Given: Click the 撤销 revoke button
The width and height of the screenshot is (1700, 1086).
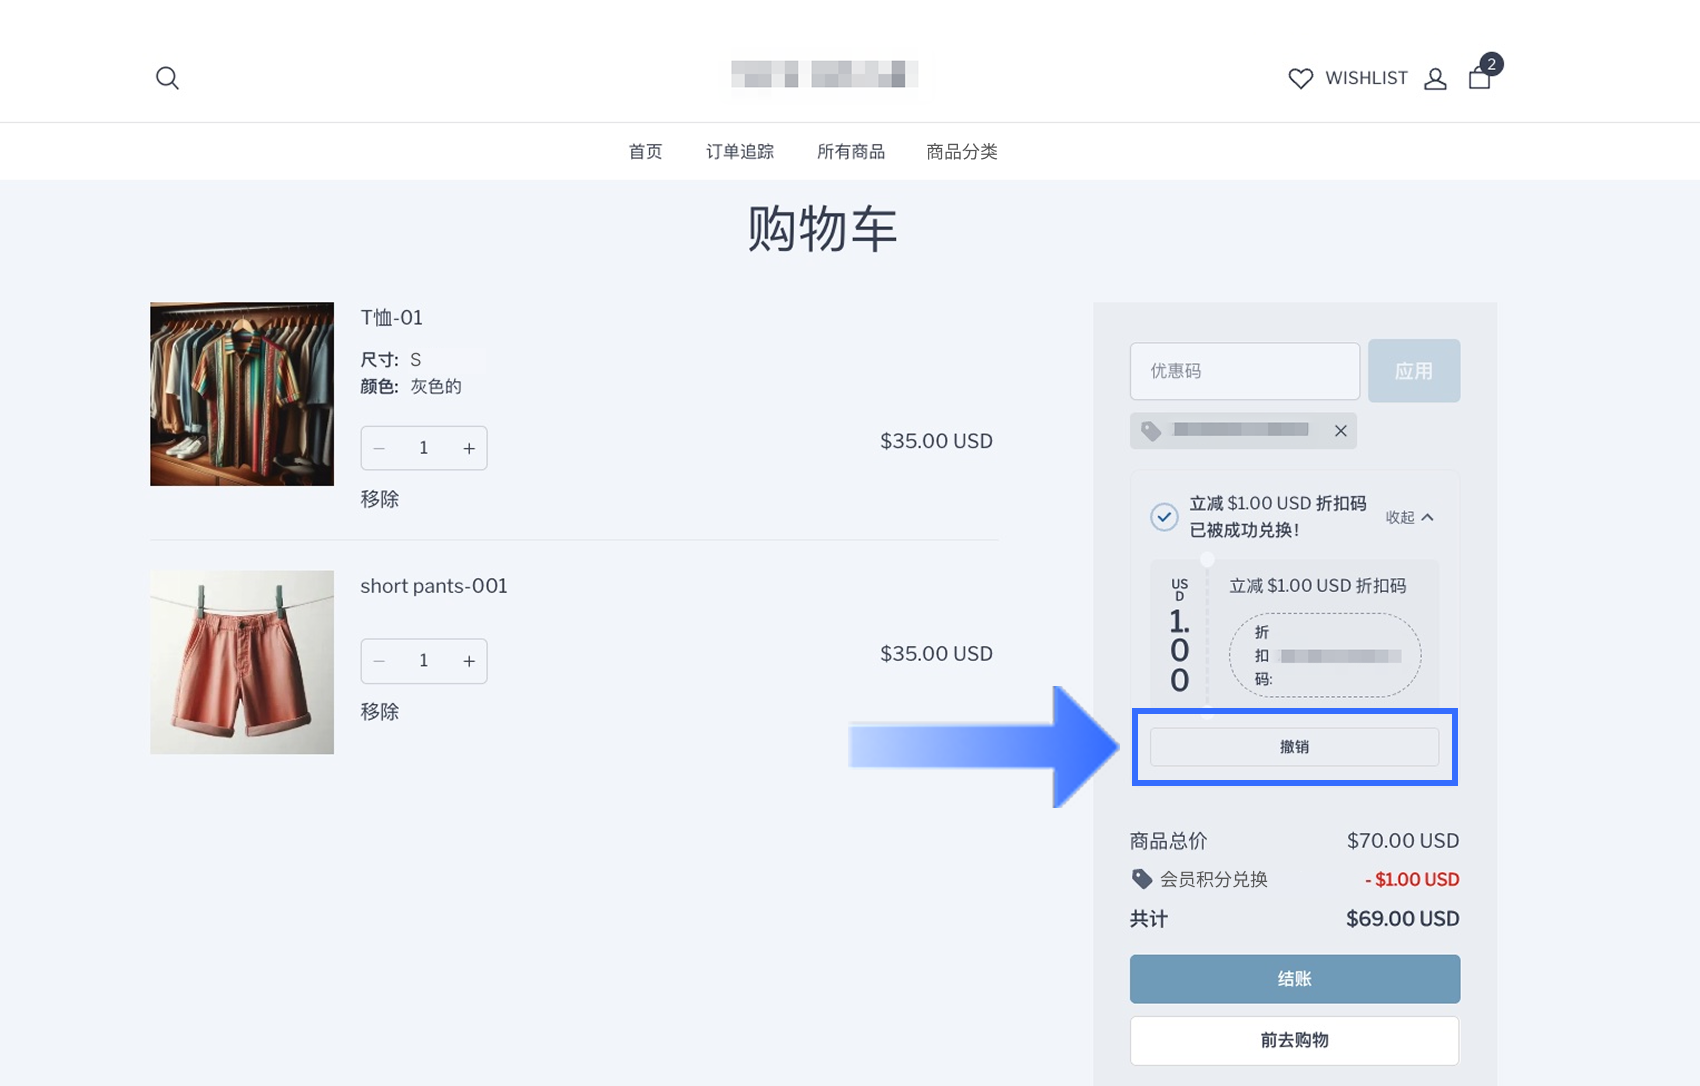Looking at the screenshot, I should tap(1294, 747).
